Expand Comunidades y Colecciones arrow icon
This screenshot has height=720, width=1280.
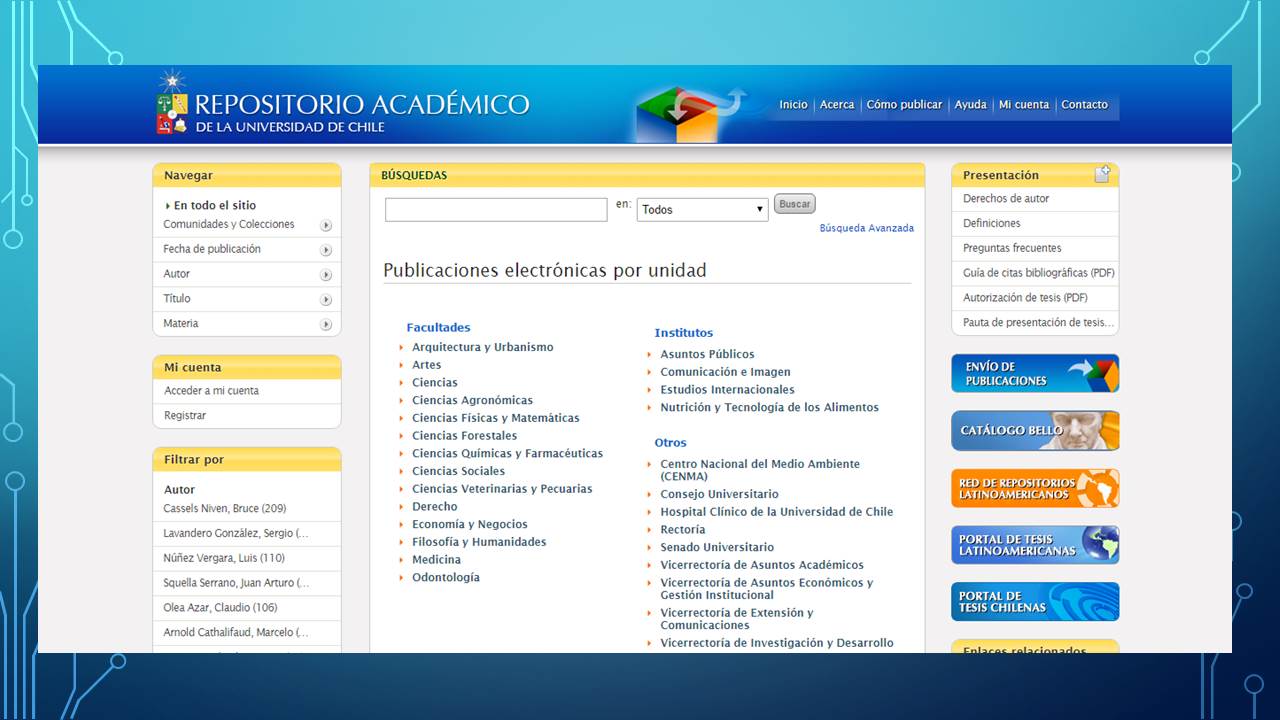coord(326,225)
